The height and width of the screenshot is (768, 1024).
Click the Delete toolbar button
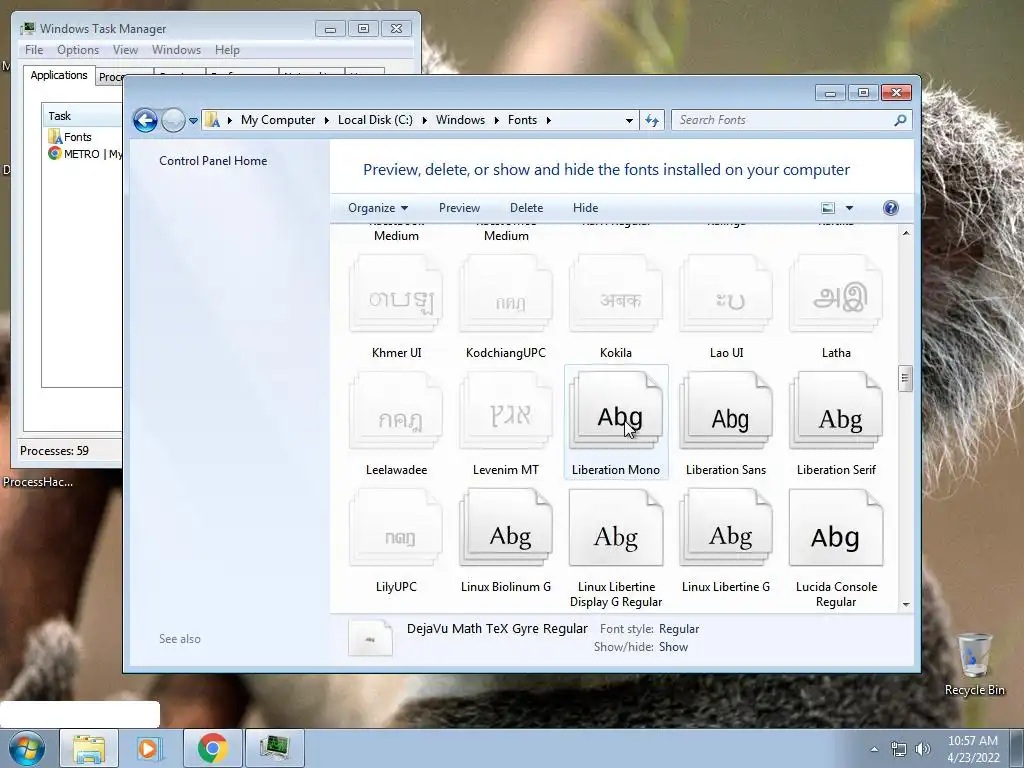click(x=526, y=208)
